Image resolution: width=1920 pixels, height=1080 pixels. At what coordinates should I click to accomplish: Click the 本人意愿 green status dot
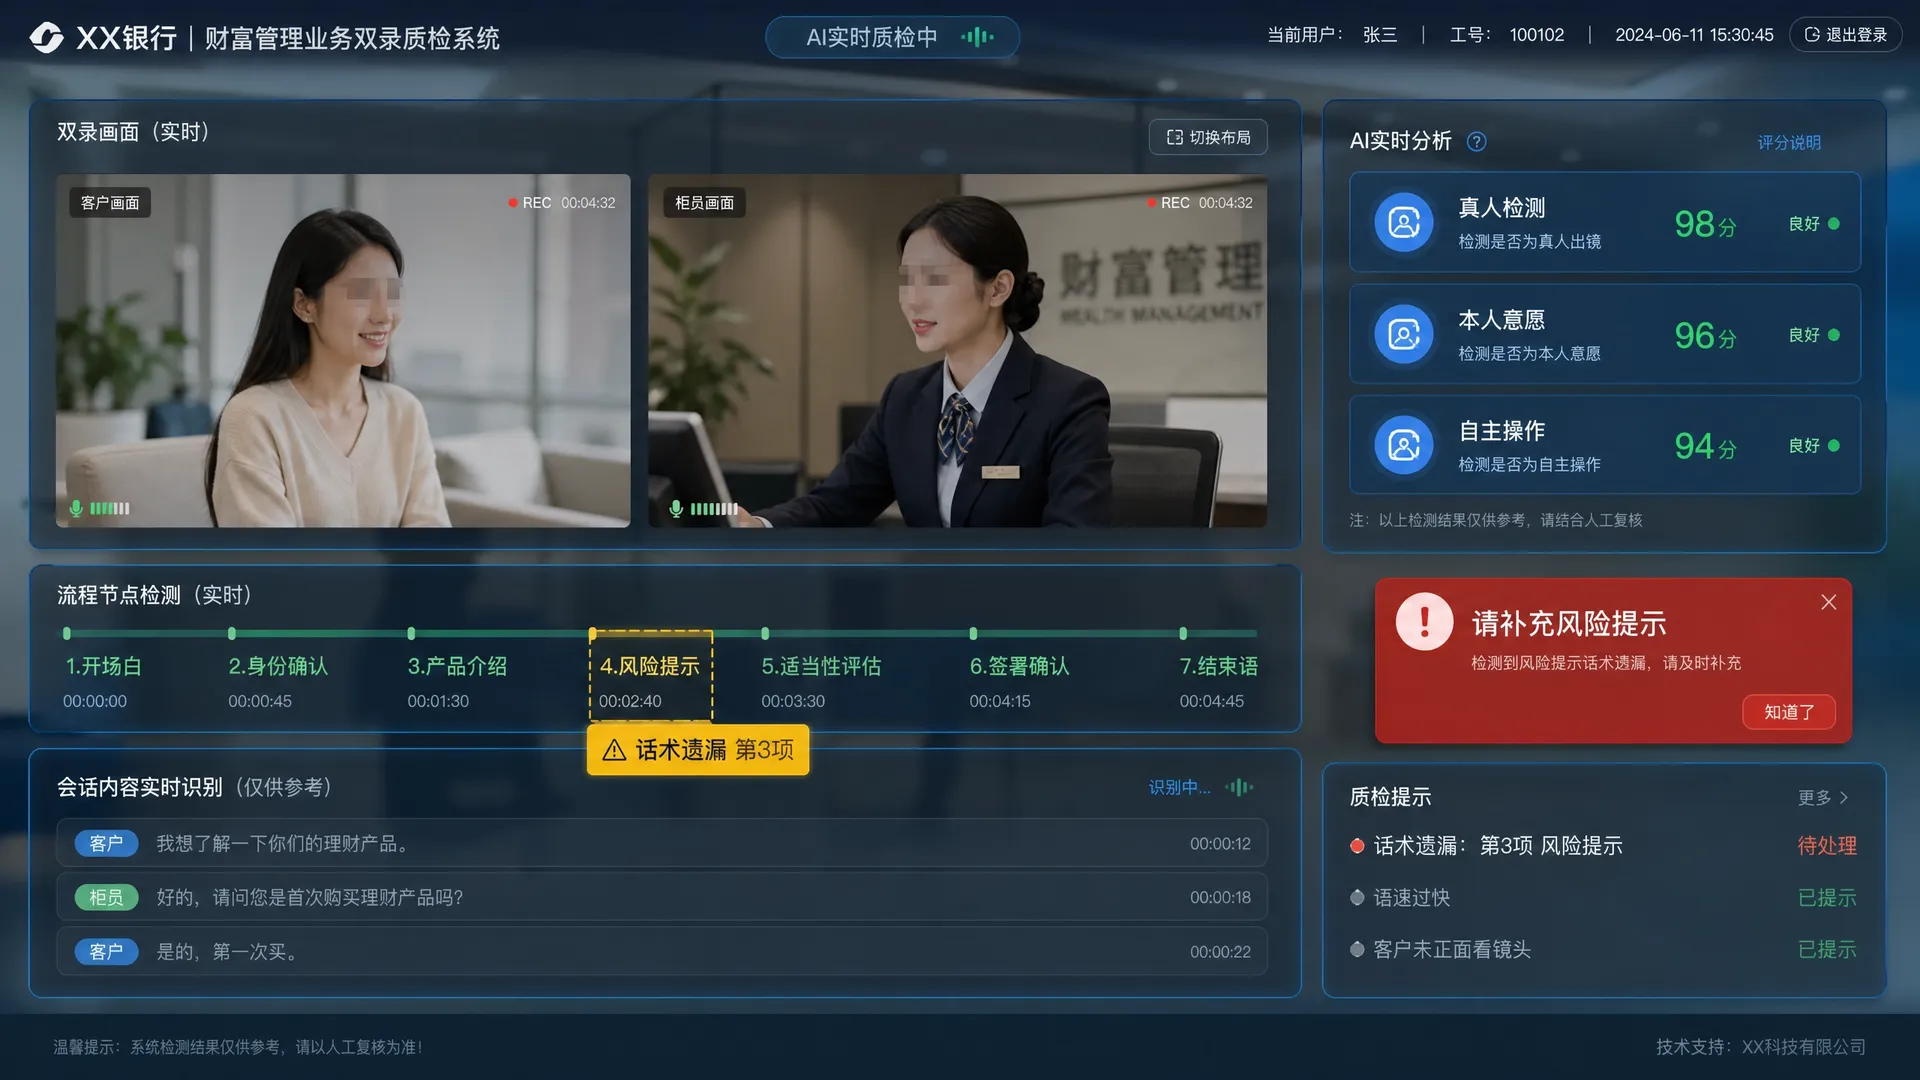click(x=1834, y=335)
